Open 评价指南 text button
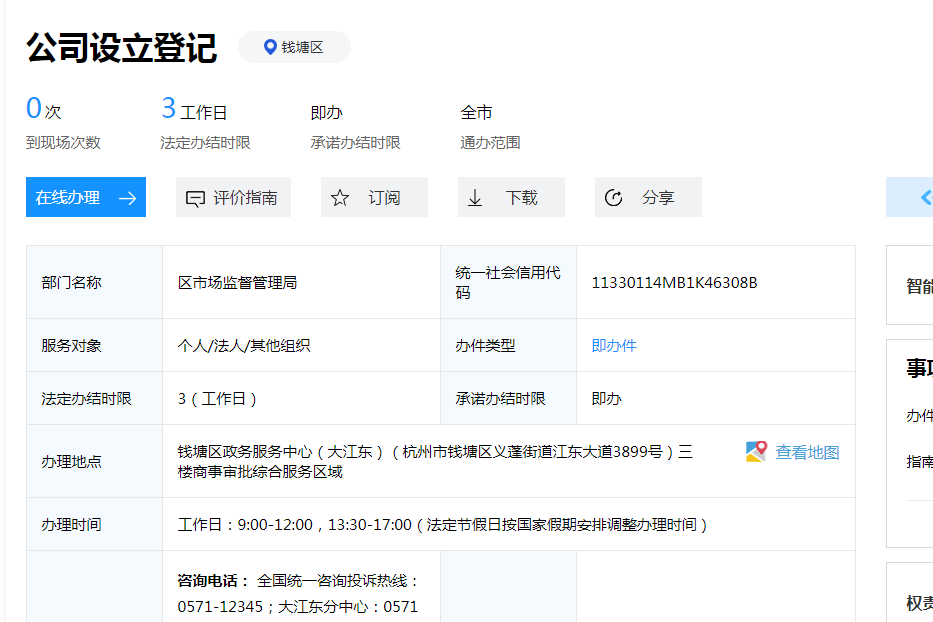 click(x=245, y=198)
